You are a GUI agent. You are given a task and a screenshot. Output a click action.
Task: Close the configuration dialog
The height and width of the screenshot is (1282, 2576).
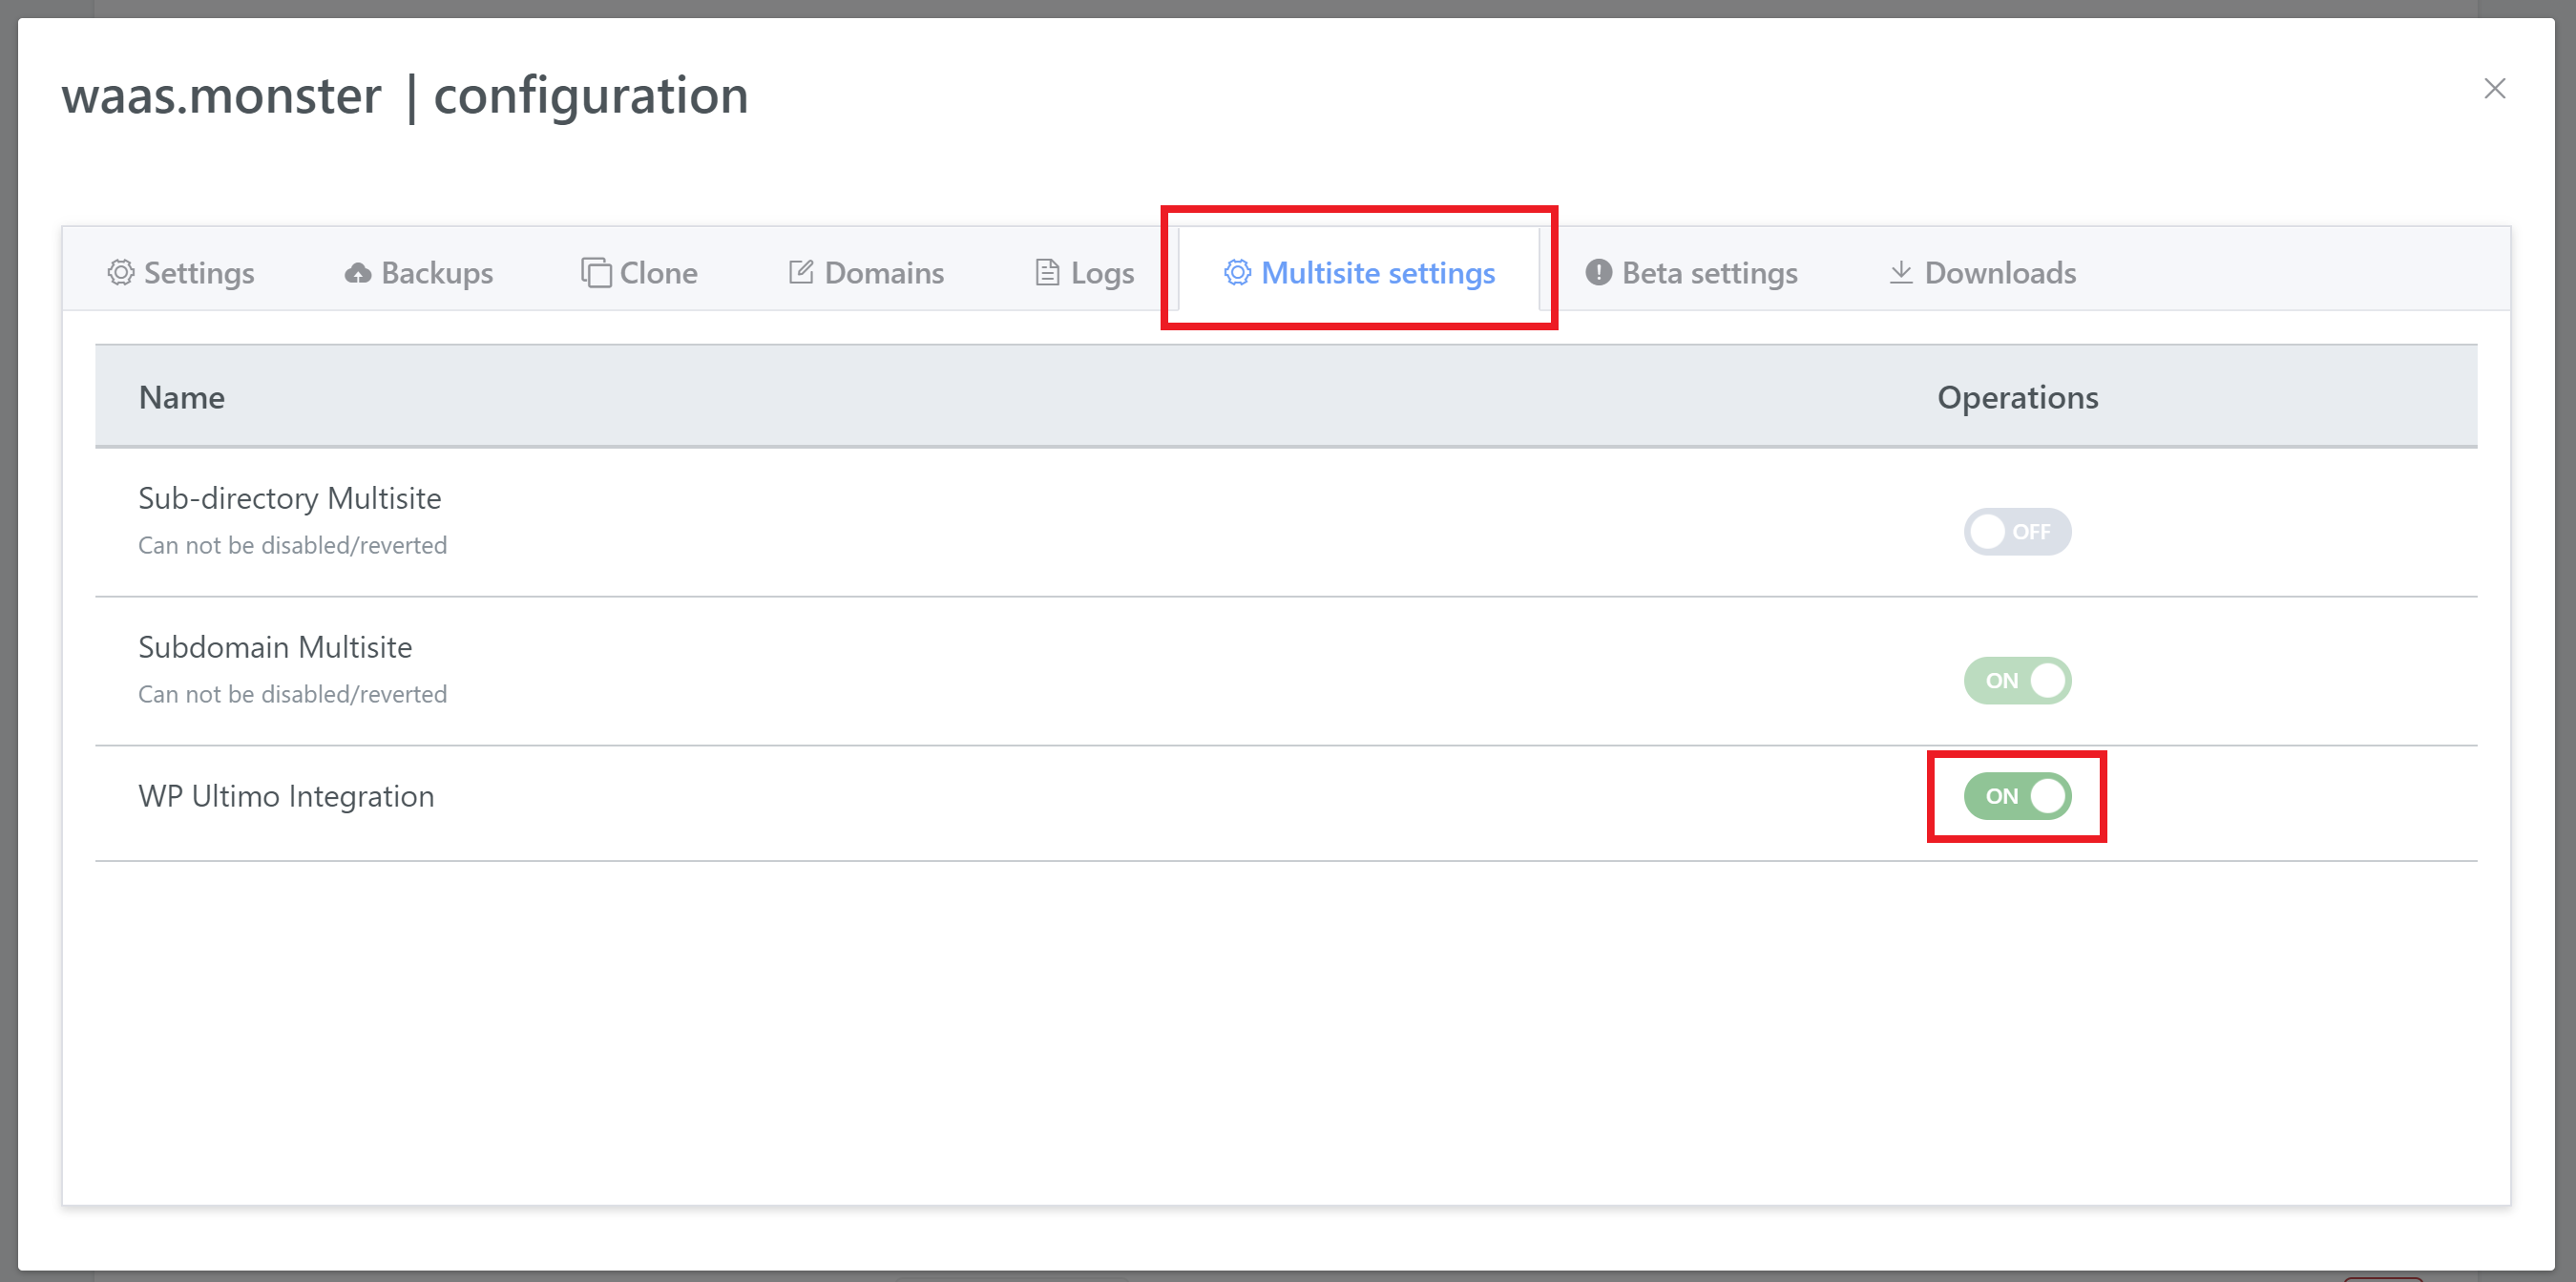pos(2494,88)
